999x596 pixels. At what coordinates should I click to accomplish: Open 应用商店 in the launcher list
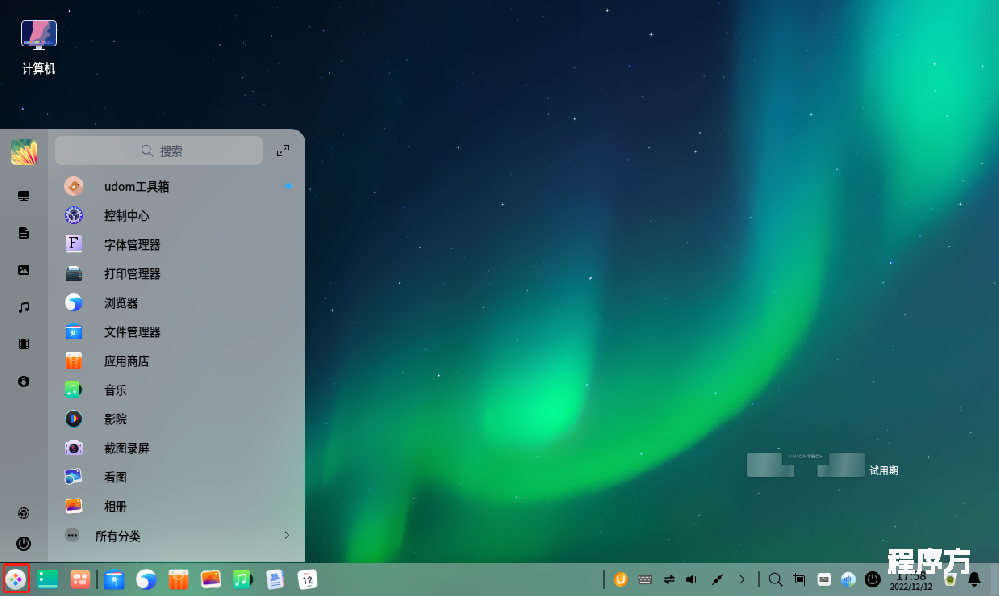[x=176, y=361]
